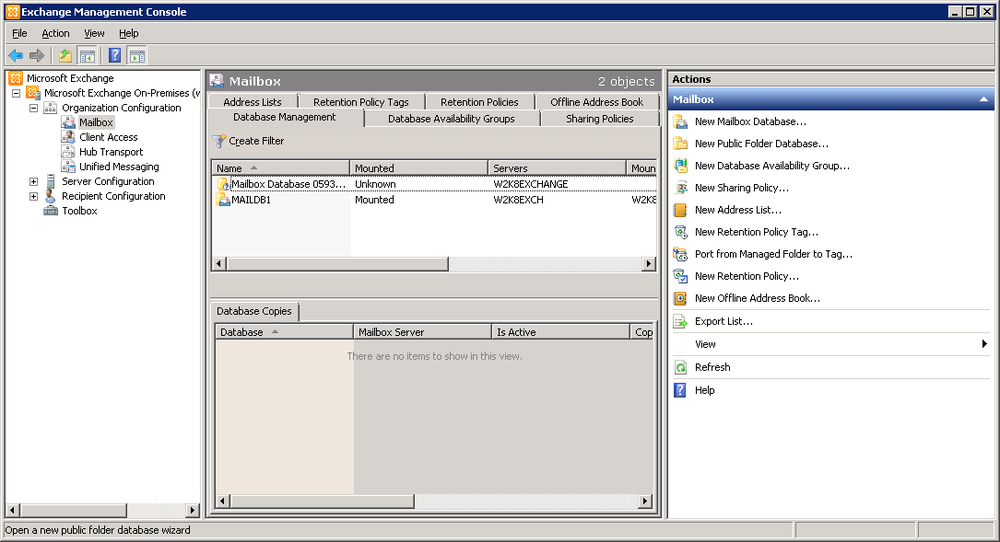The height and width of the screenshot is (542, 1000).
Task: Open the Help menu in menu bar
Action: pos(128,33)
